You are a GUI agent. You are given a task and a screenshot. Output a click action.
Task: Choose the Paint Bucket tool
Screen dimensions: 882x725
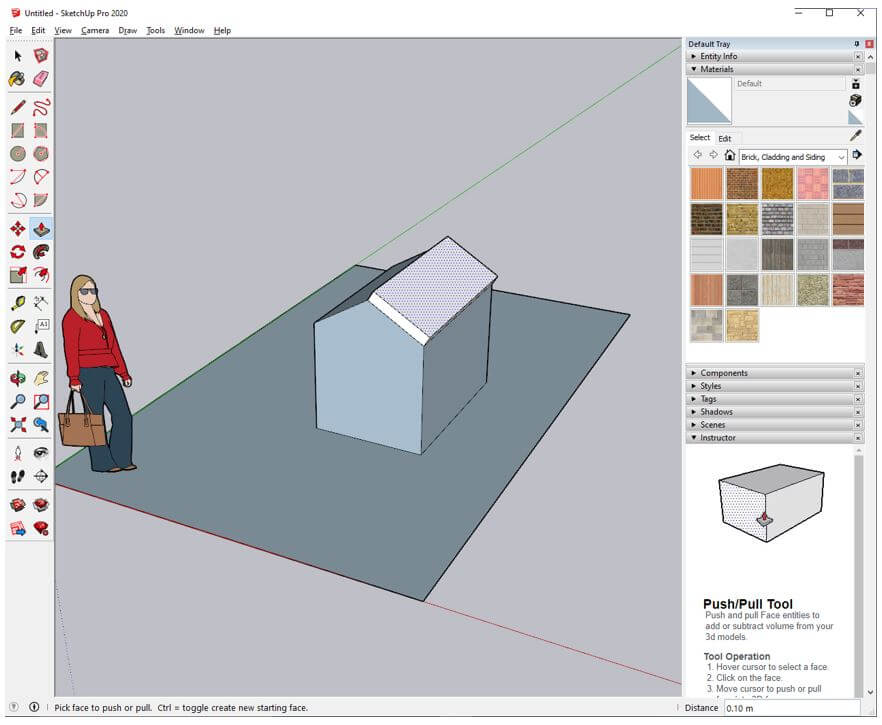tap(17, 79)
